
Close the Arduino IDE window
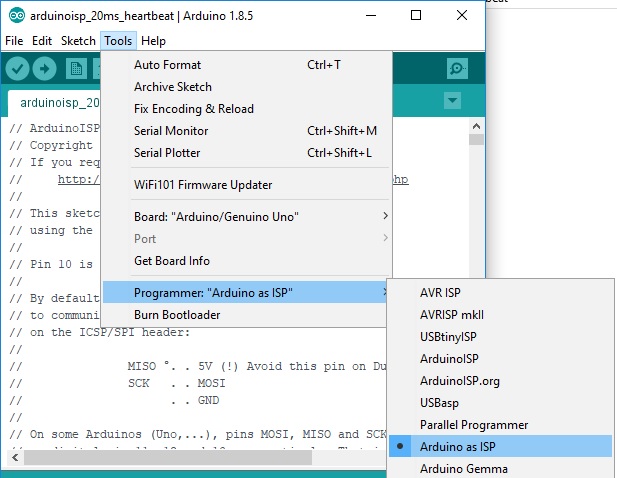point(462,16)
